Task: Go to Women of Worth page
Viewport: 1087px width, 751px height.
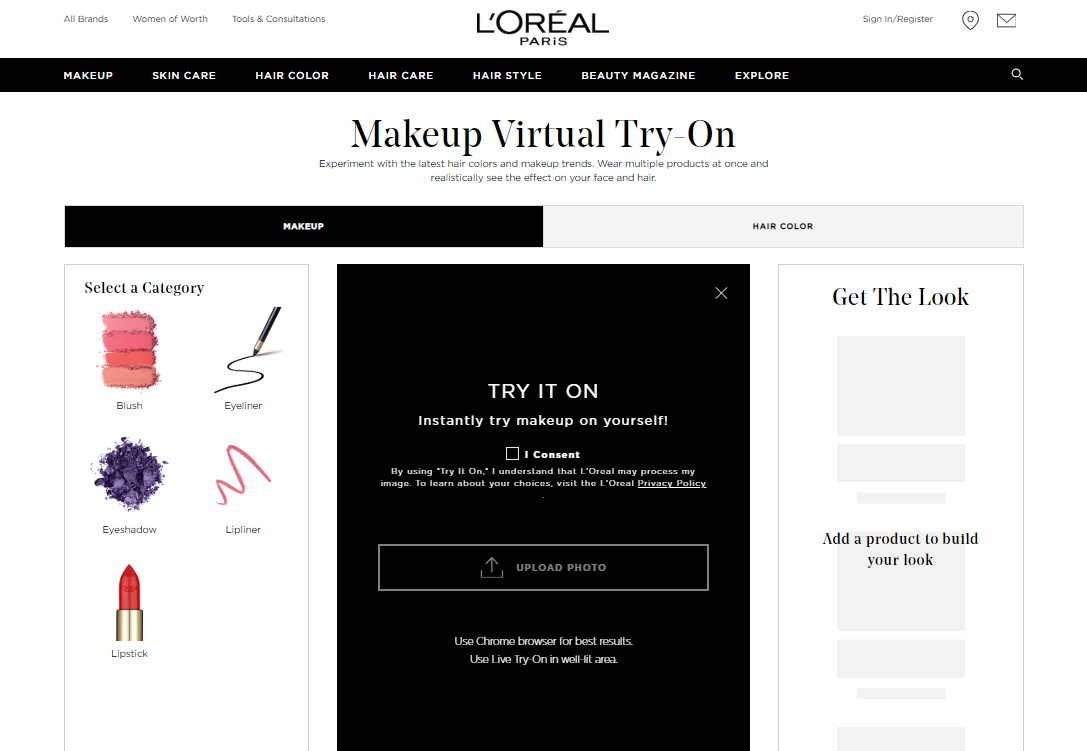Action: (170, 19)
